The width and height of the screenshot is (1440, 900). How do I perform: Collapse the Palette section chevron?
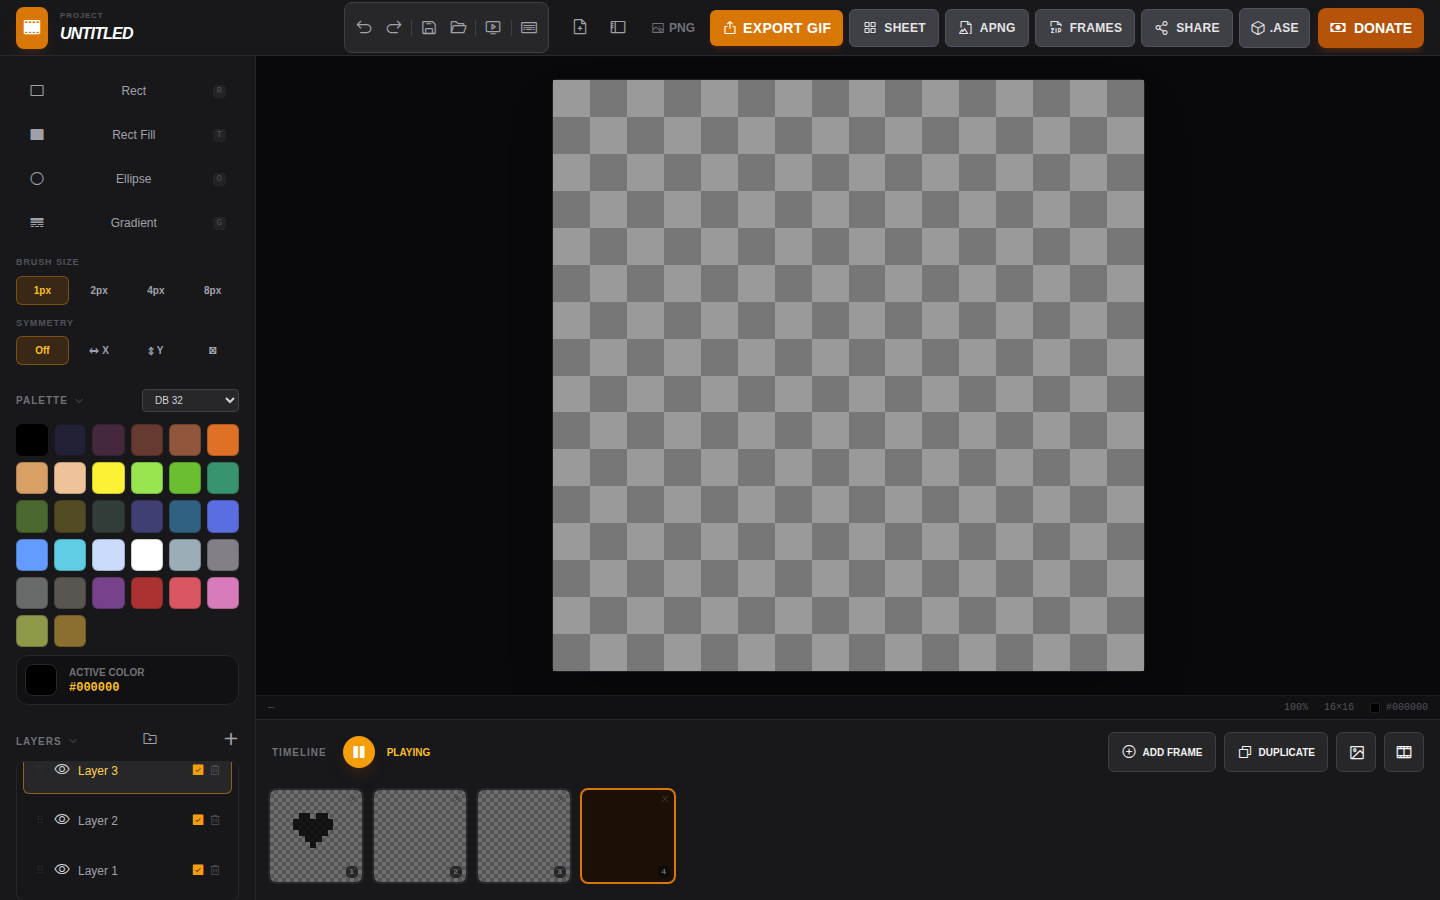coord(79,401)
